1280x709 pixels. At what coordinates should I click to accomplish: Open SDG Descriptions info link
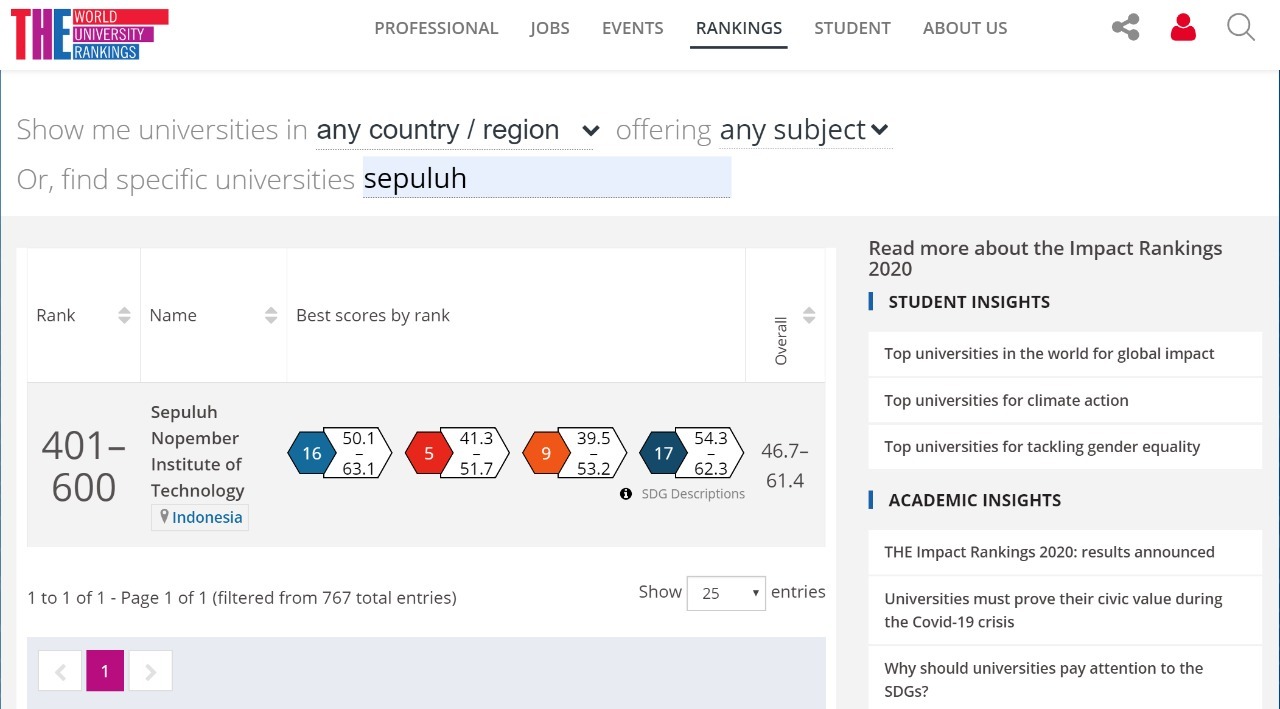[683, 494]
